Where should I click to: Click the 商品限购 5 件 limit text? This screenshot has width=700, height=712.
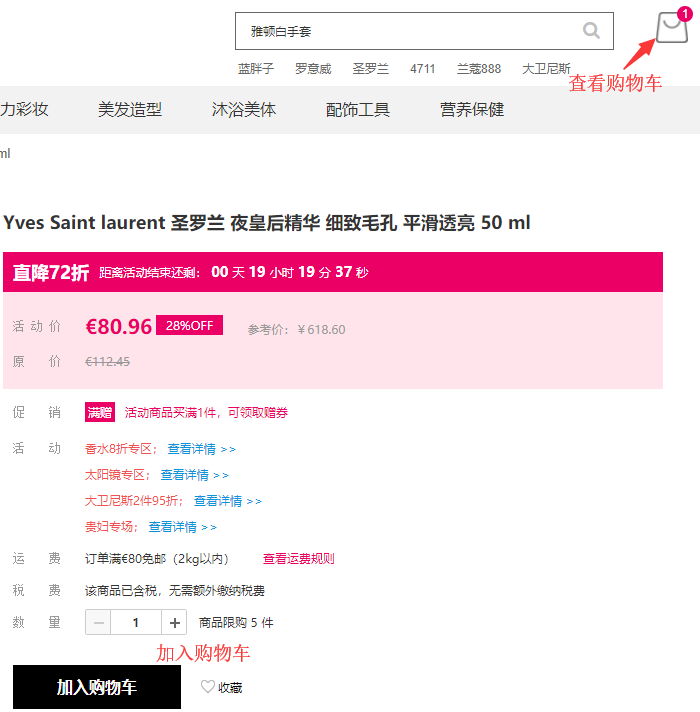click(x=236, y=622)
